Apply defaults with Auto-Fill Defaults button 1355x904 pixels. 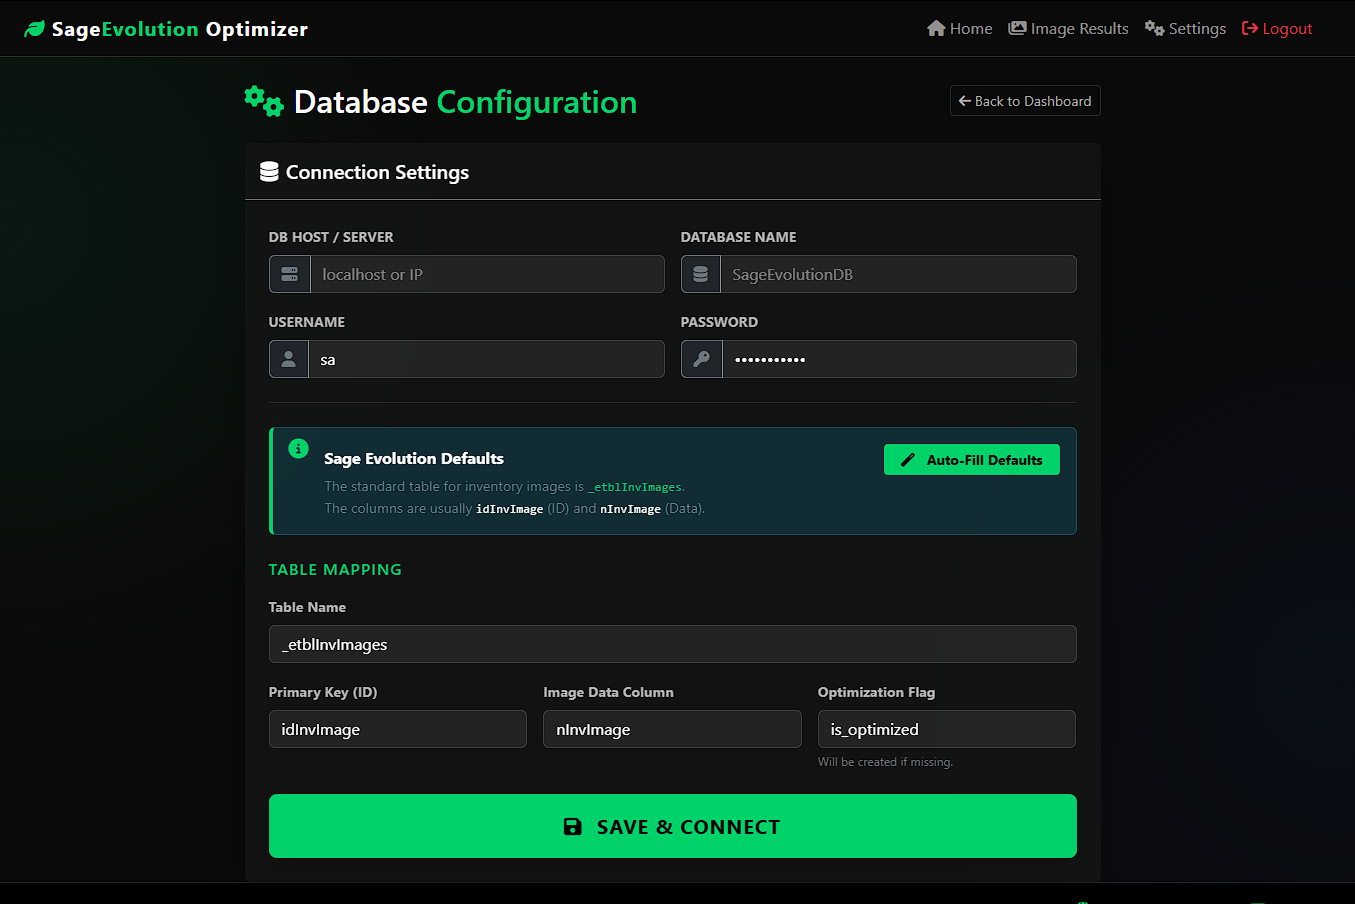pos(972,460)
